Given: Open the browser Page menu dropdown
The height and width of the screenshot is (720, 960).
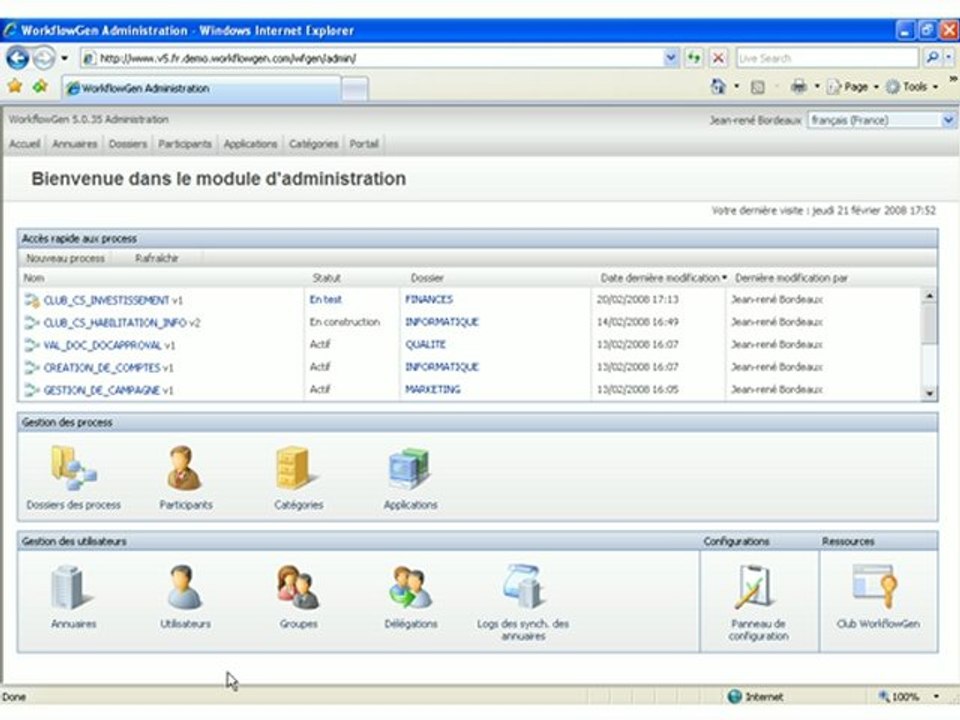Looking at the screenshot, I should pyautogui.click(x=854, y=87).
